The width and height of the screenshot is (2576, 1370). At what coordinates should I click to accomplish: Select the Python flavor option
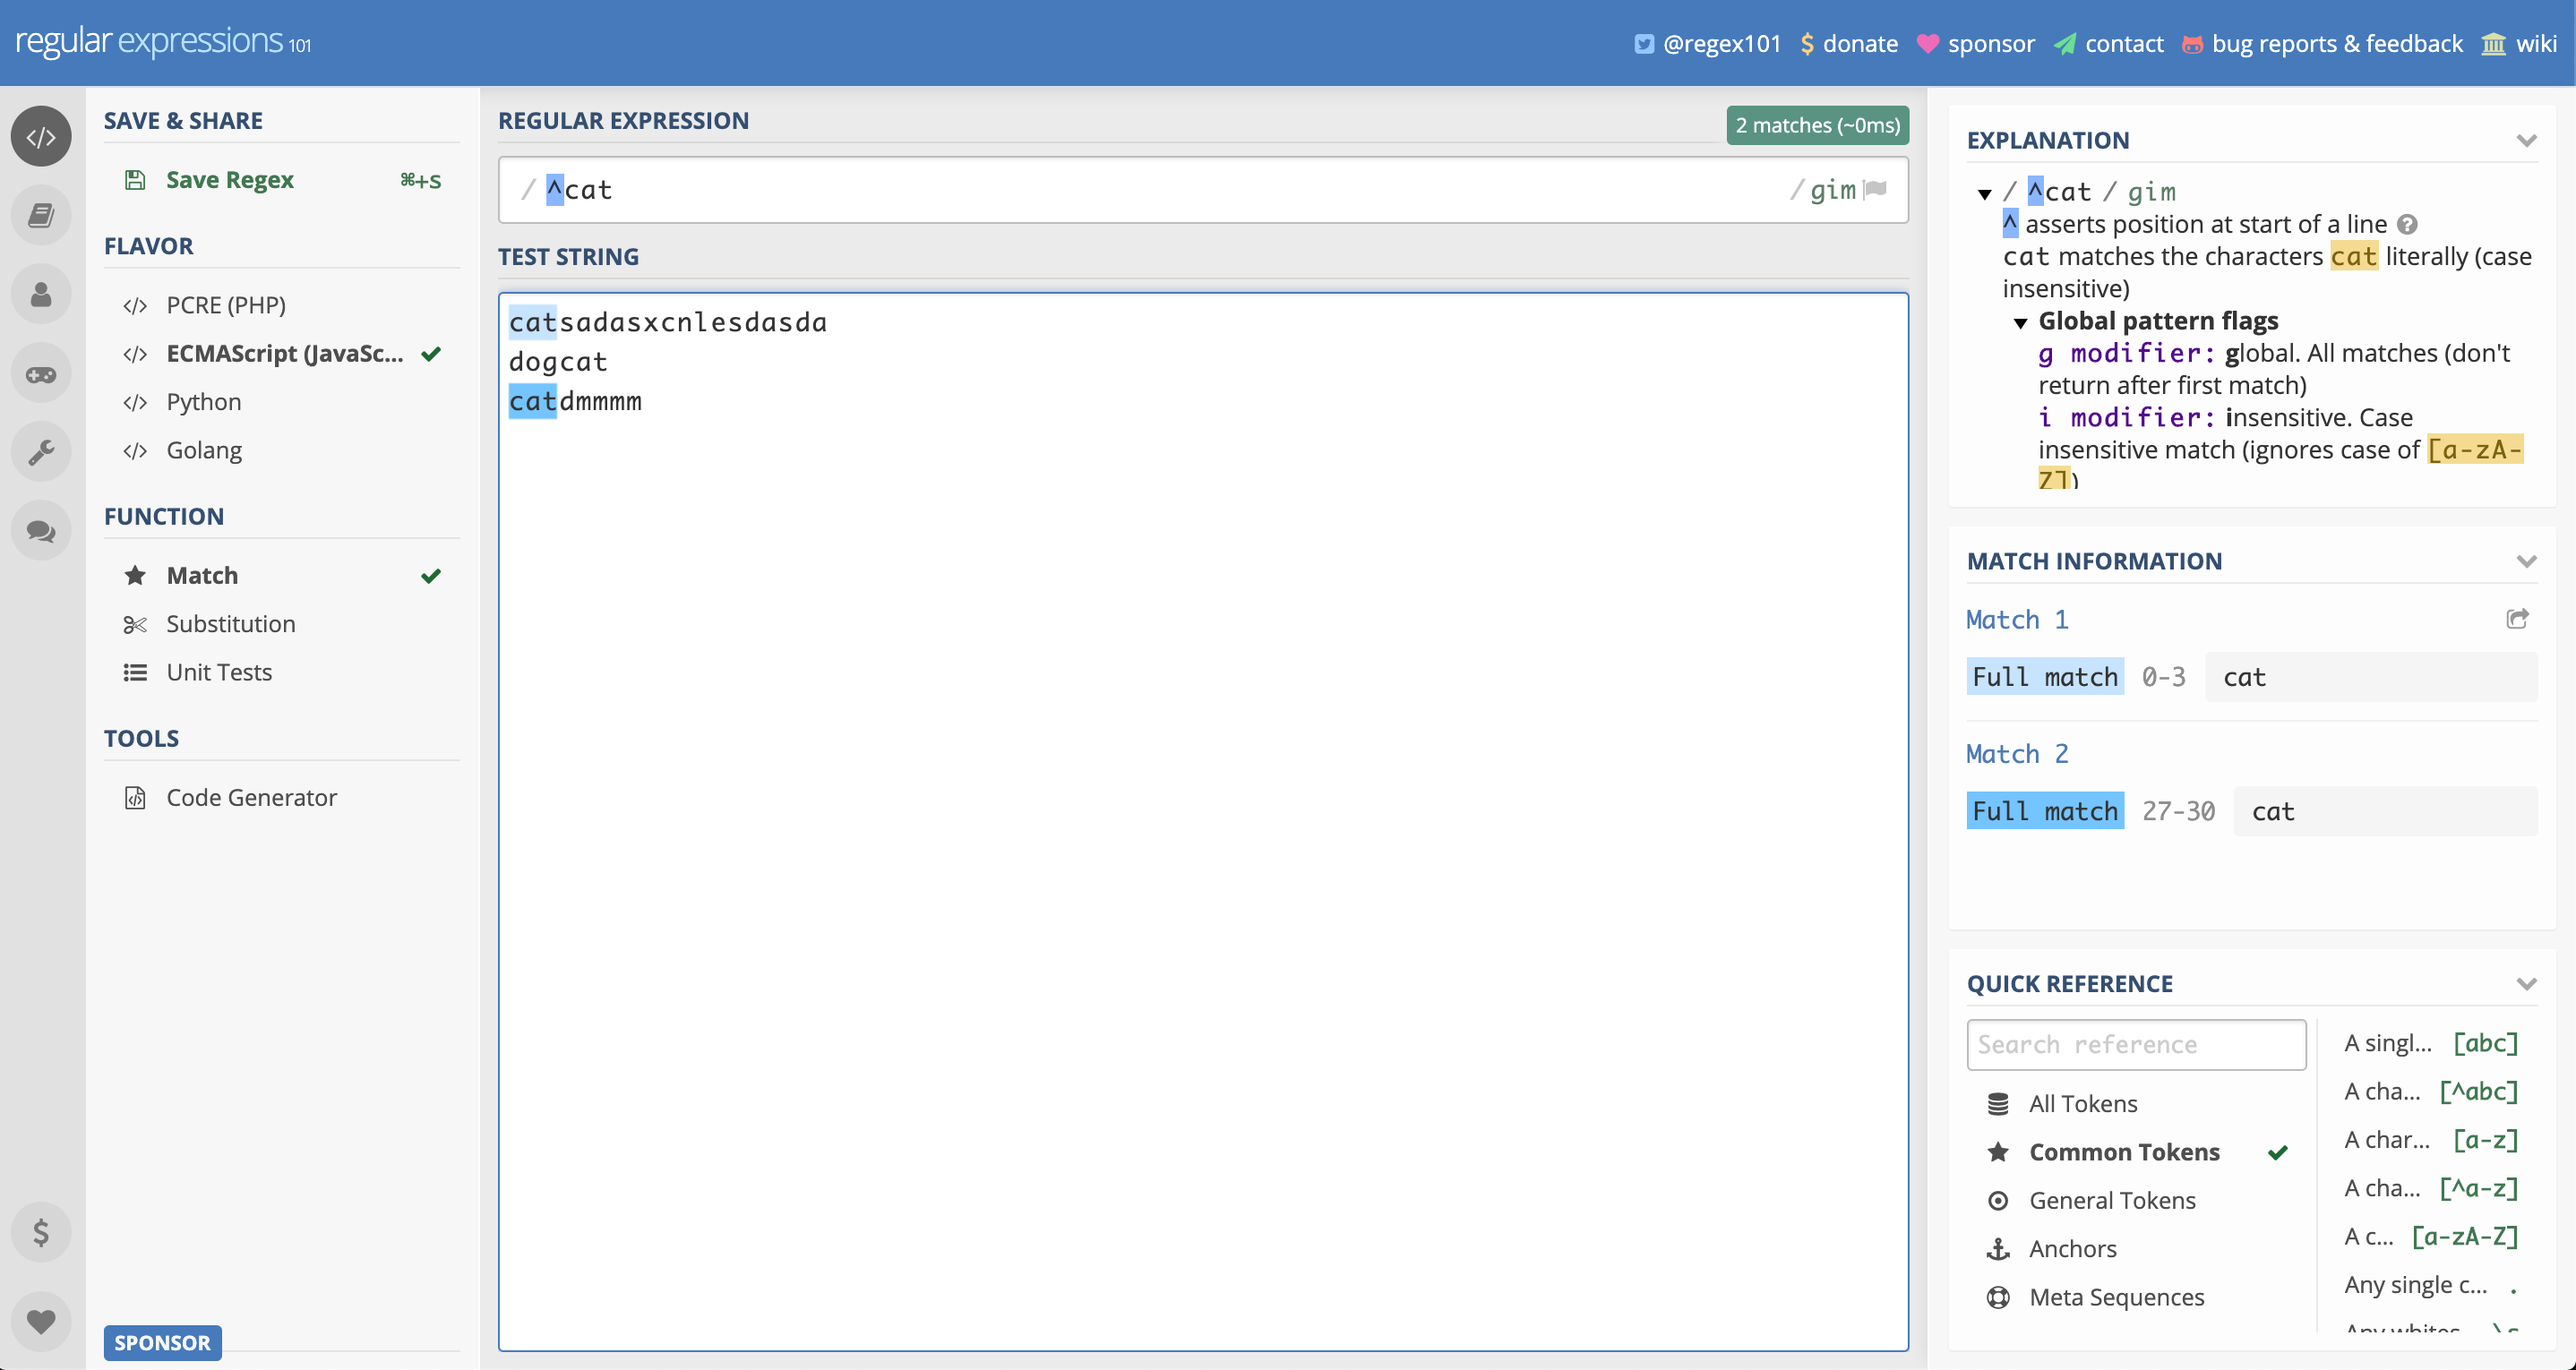[x=204, y=402]
